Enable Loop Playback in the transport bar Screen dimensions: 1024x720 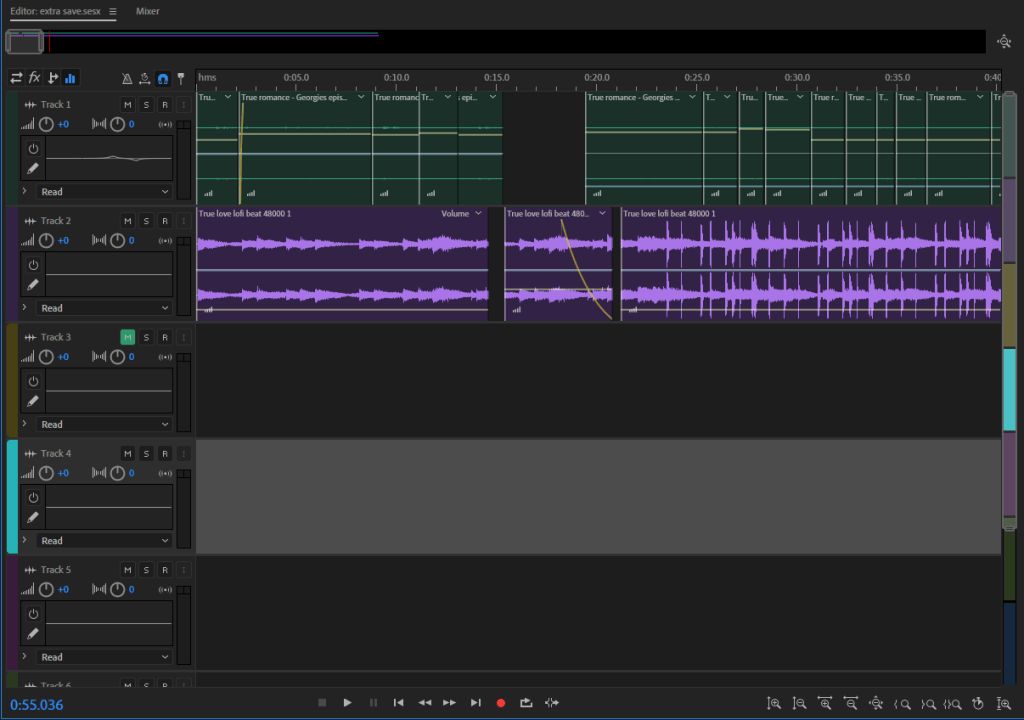526,703
